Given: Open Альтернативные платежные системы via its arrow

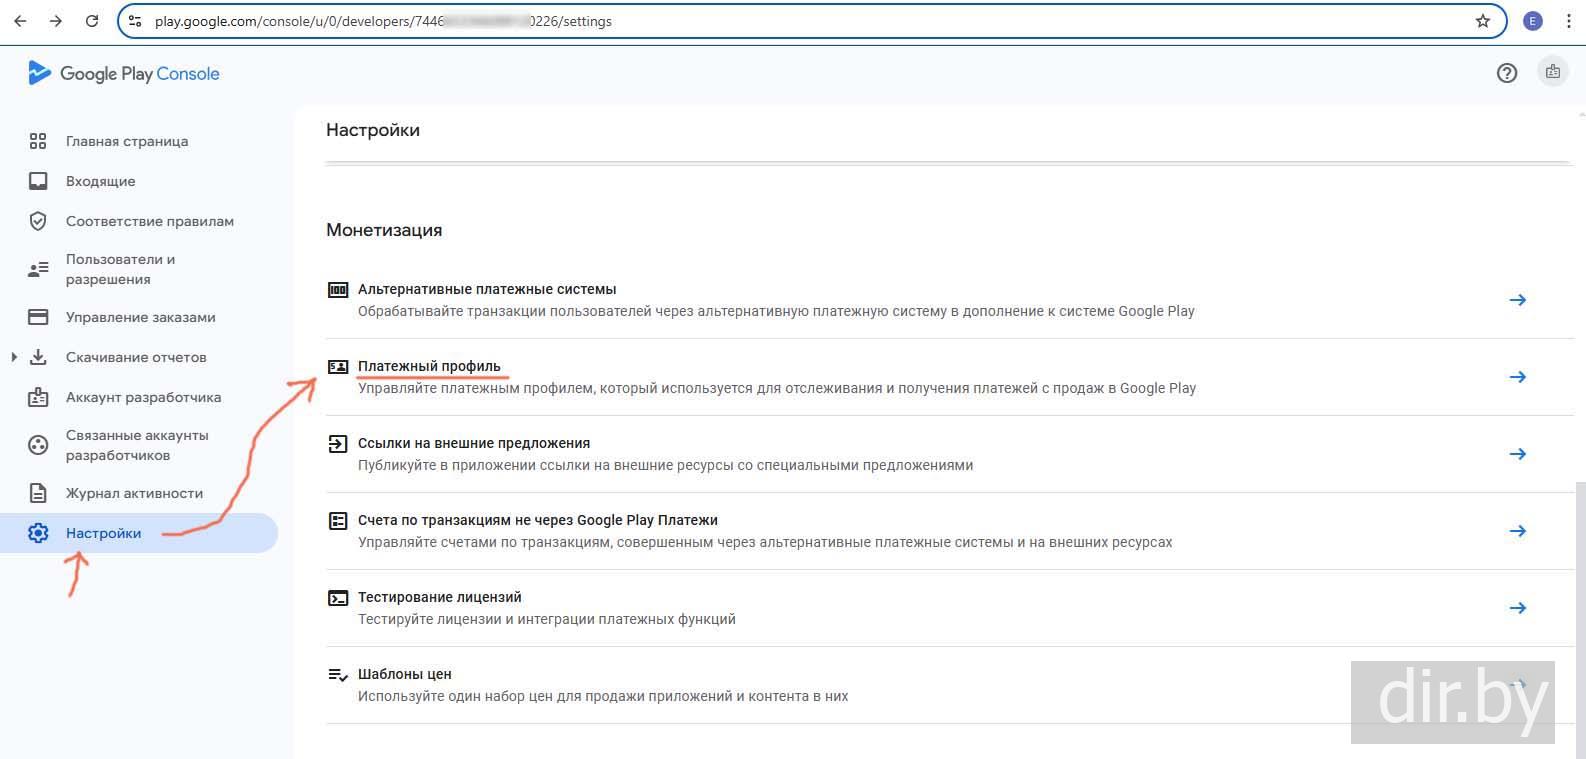Looking at the screenshot, I should 1517,300.
